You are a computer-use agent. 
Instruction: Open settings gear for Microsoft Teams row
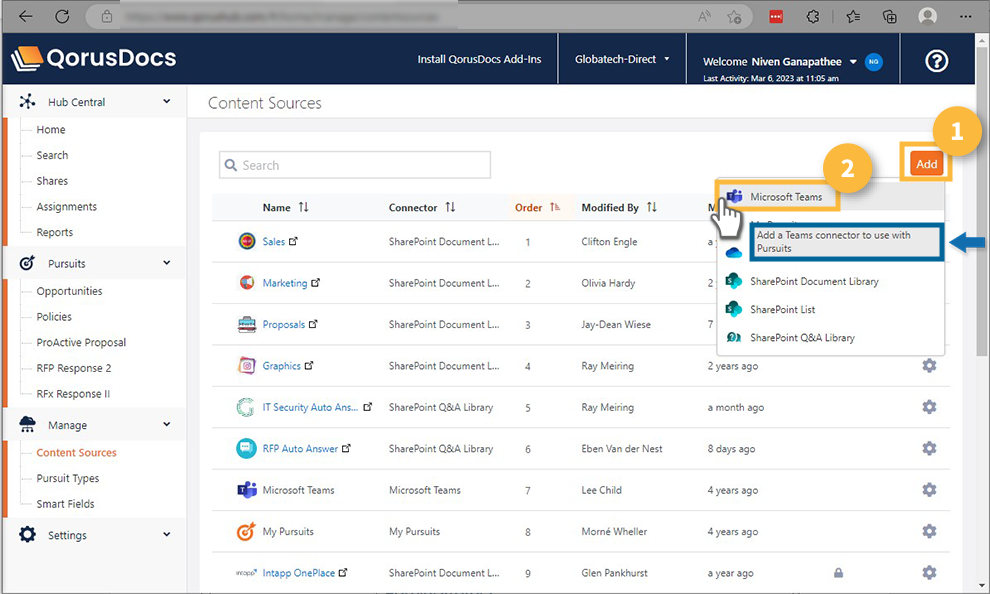(x=929, y=490)
